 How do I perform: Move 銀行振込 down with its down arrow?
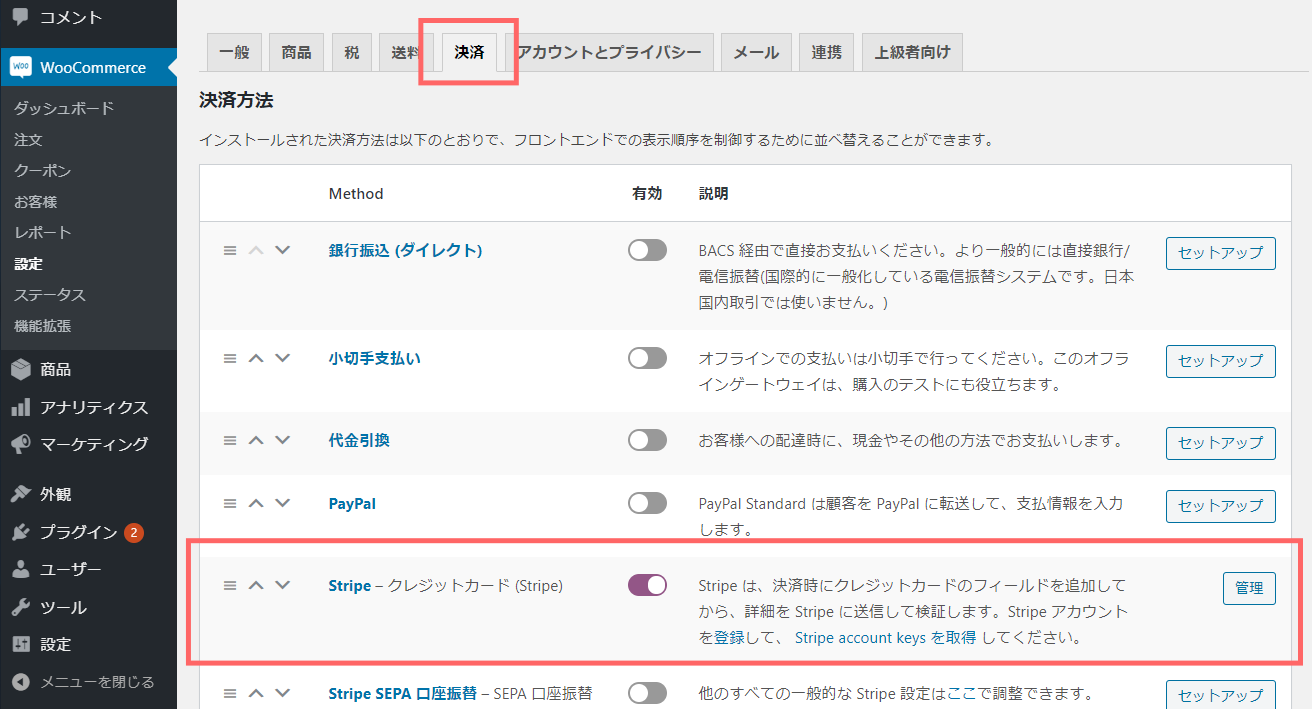pos(282,250)
